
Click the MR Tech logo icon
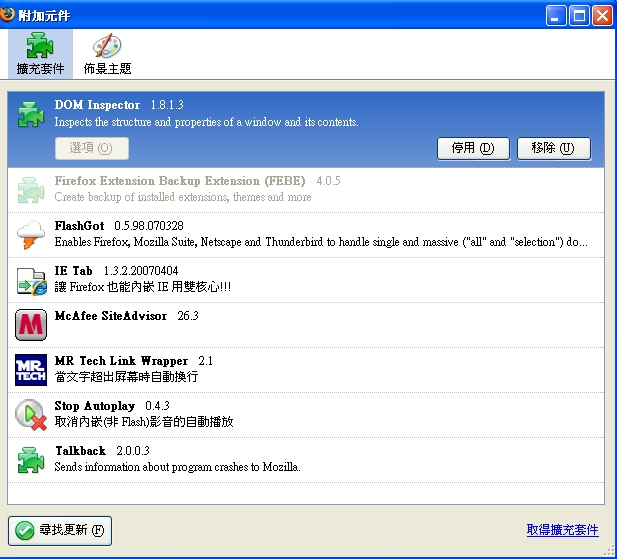click(x=31, y=370)
